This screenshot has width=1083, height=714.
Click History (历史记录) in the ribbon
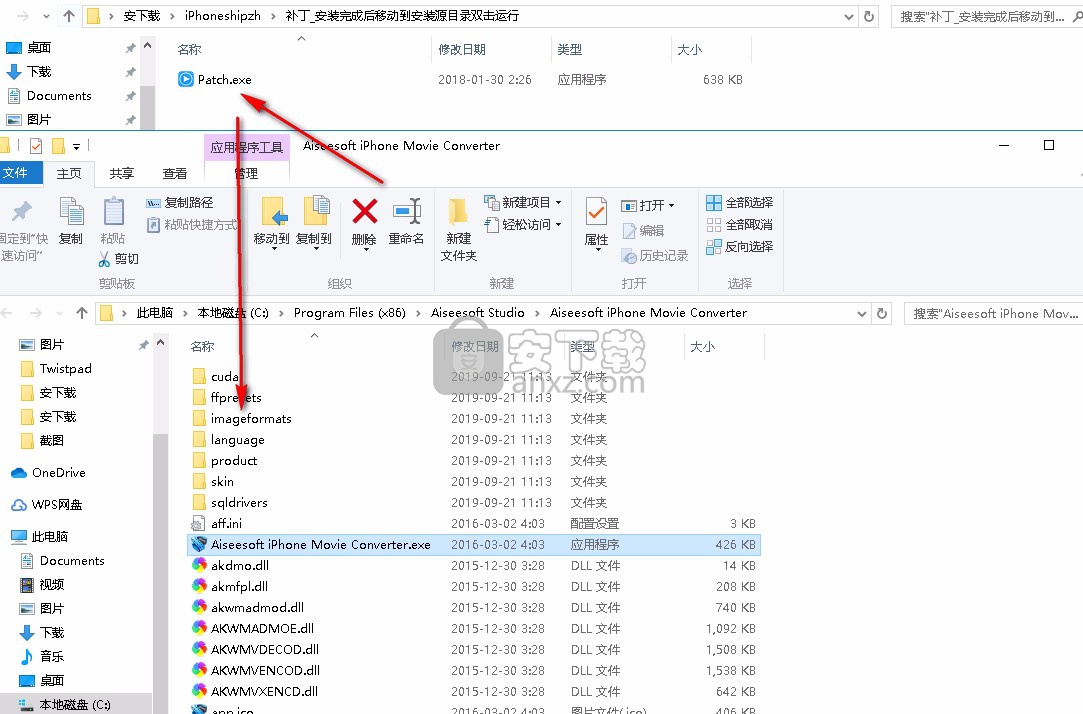pos(655,256)
